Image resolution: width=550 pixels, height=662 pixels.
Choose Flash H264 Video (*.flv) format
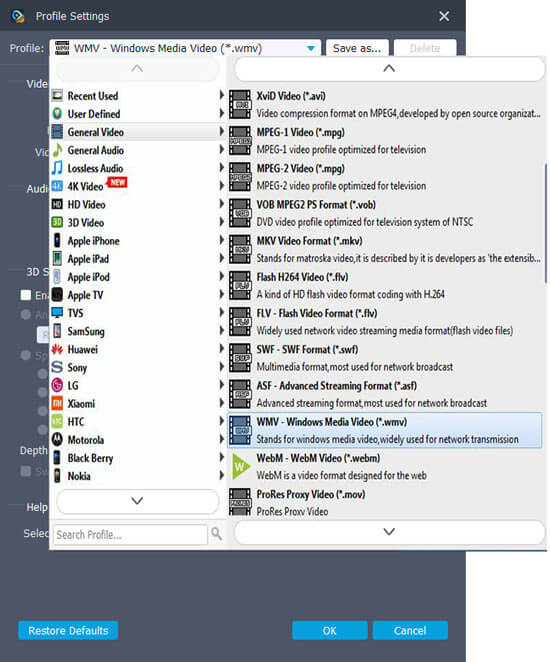click(385, 285)
